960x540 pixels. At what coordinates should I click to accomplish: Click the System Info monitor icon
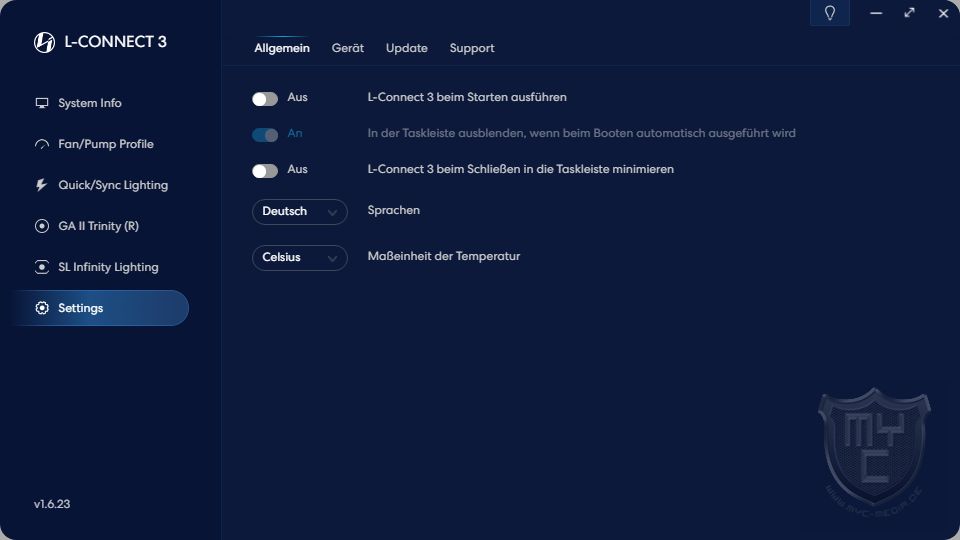tap(42, 103)
